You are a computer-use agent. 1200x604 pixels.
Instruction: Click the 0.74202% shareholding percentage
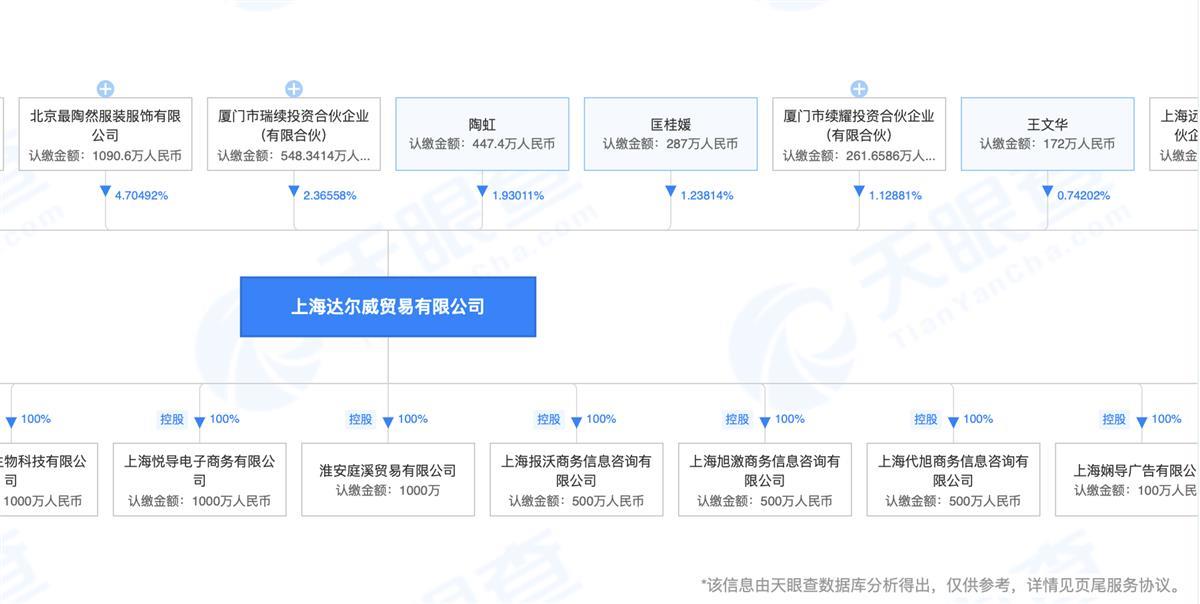click(x=1084, y=195)
